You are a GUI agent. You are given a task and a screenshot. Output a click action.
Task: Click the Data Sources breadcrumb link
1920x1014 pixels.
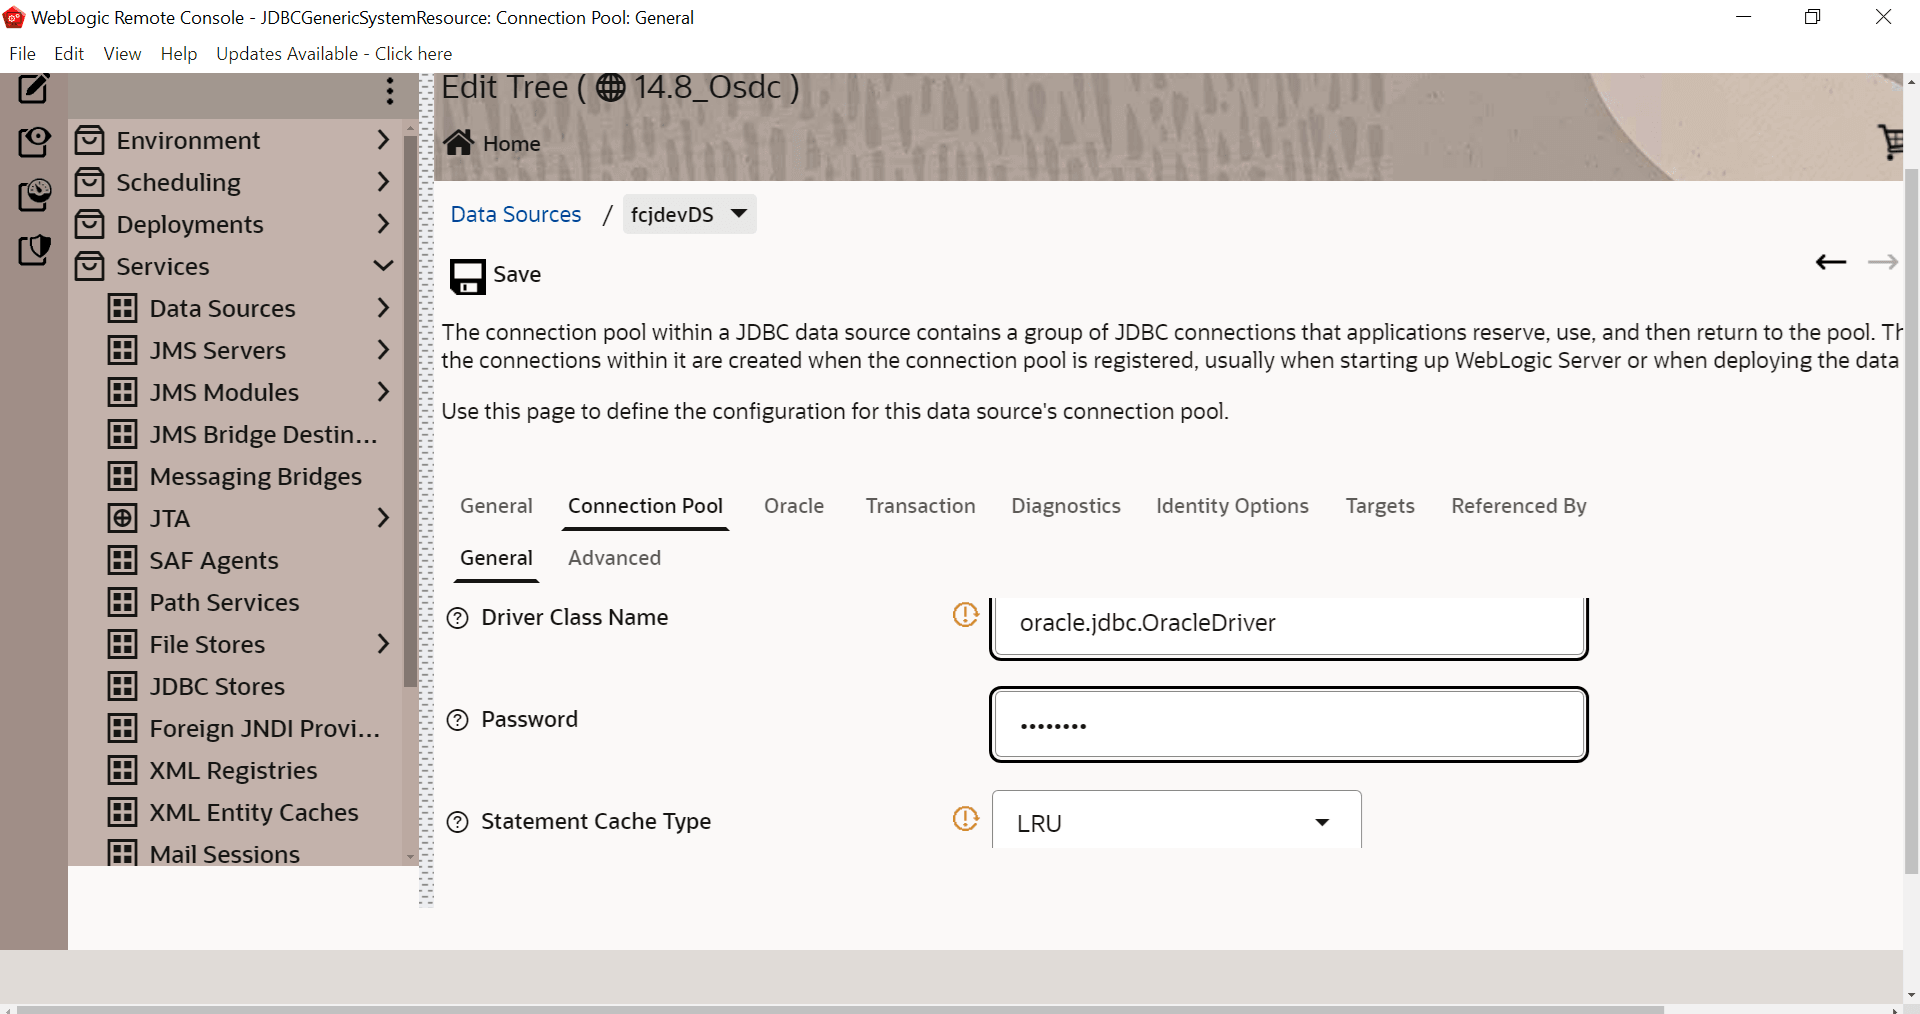516,215
